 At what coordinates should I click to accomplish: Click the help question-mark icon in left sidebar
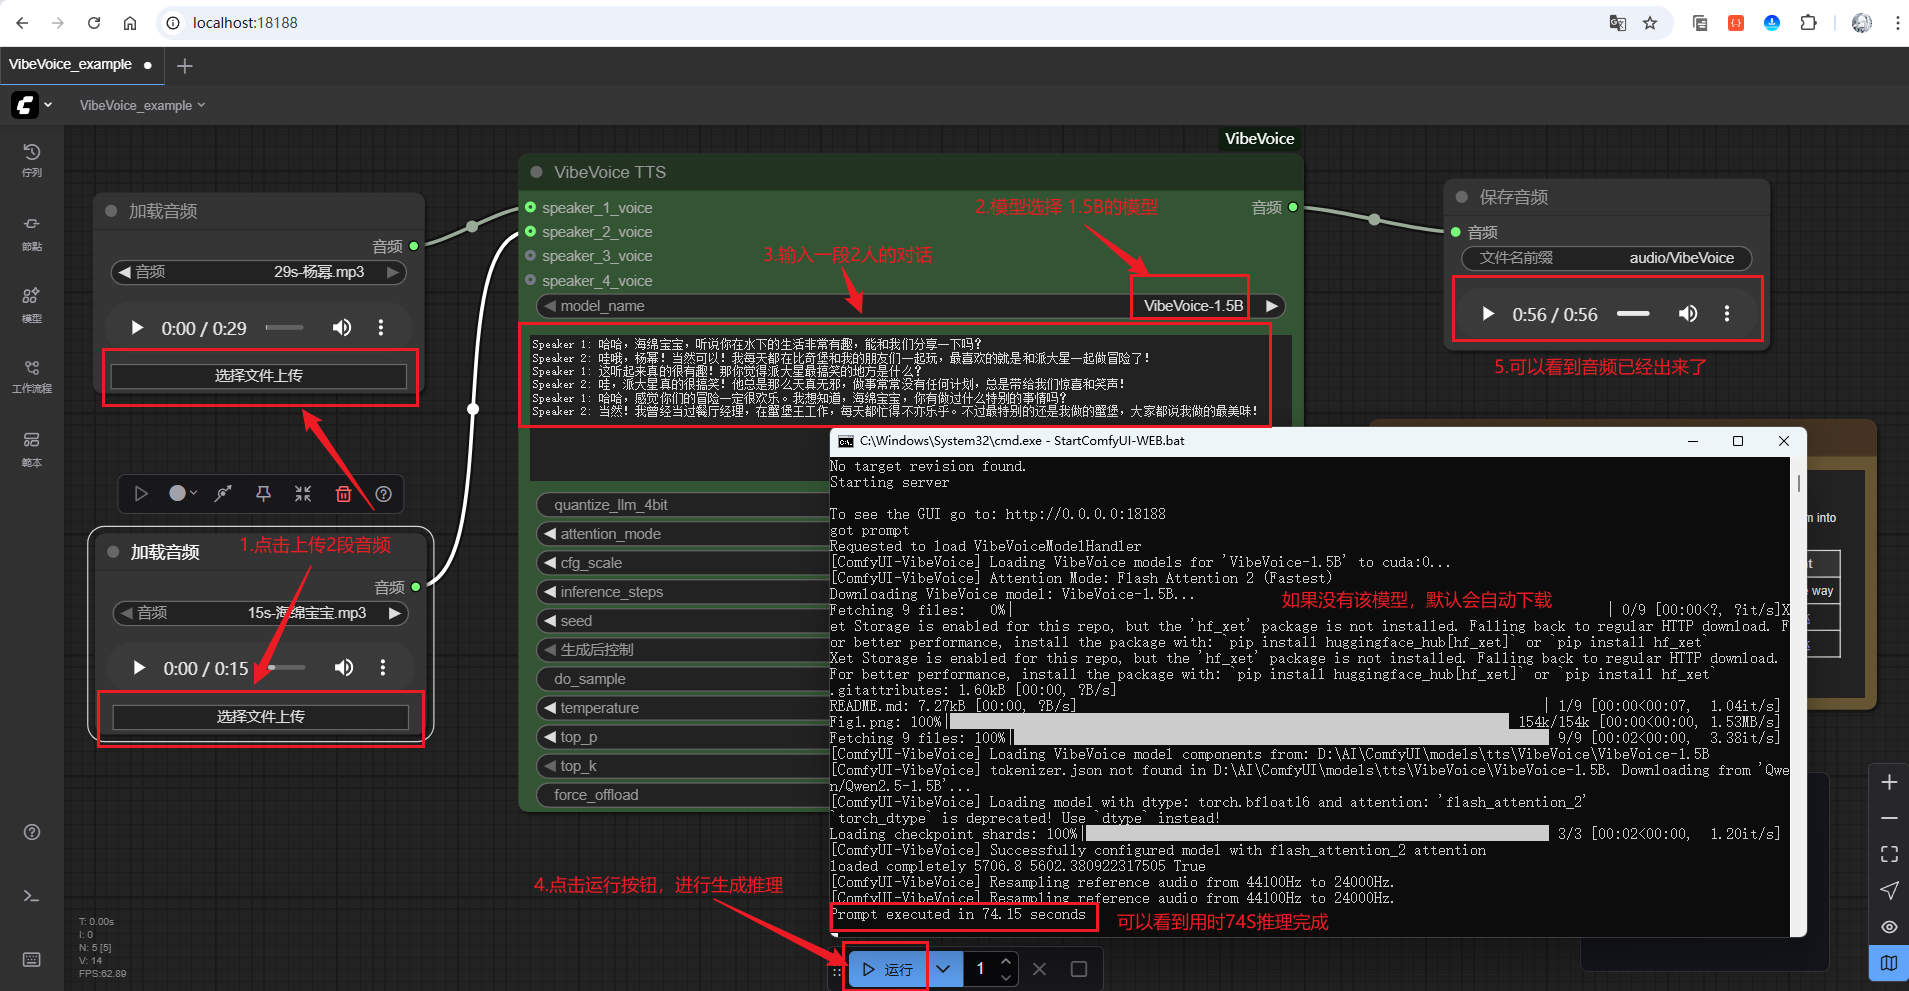pos(32,832)
